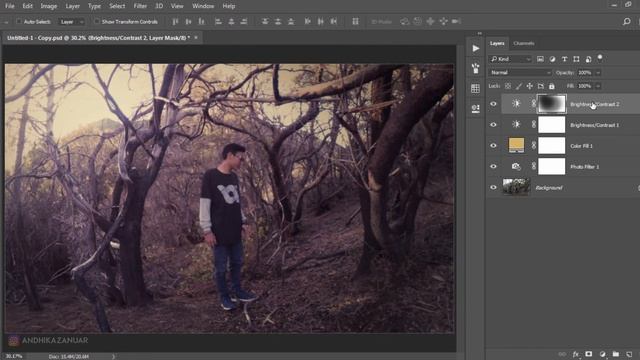This screenshot has width=640, height=360.
Task: Click the search magnifier in options bar
Action: pos(627,21)
